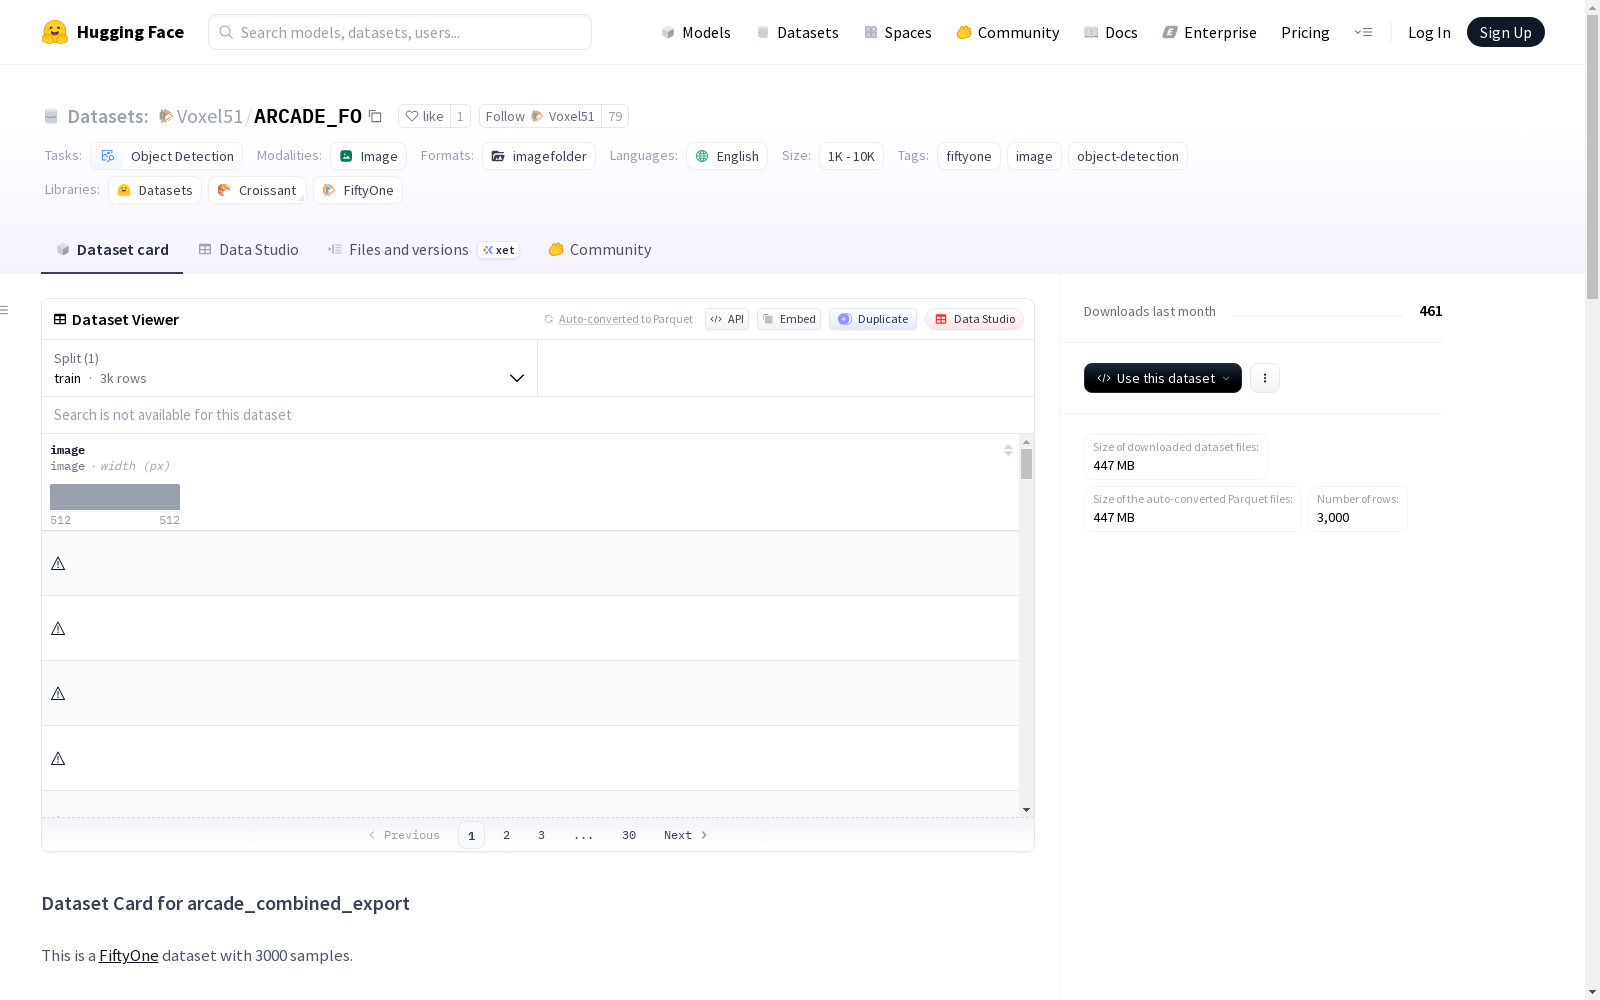Switch to the Data Studio tab
Viewport: 1600px width, 1000px height.
pos(248,250)
